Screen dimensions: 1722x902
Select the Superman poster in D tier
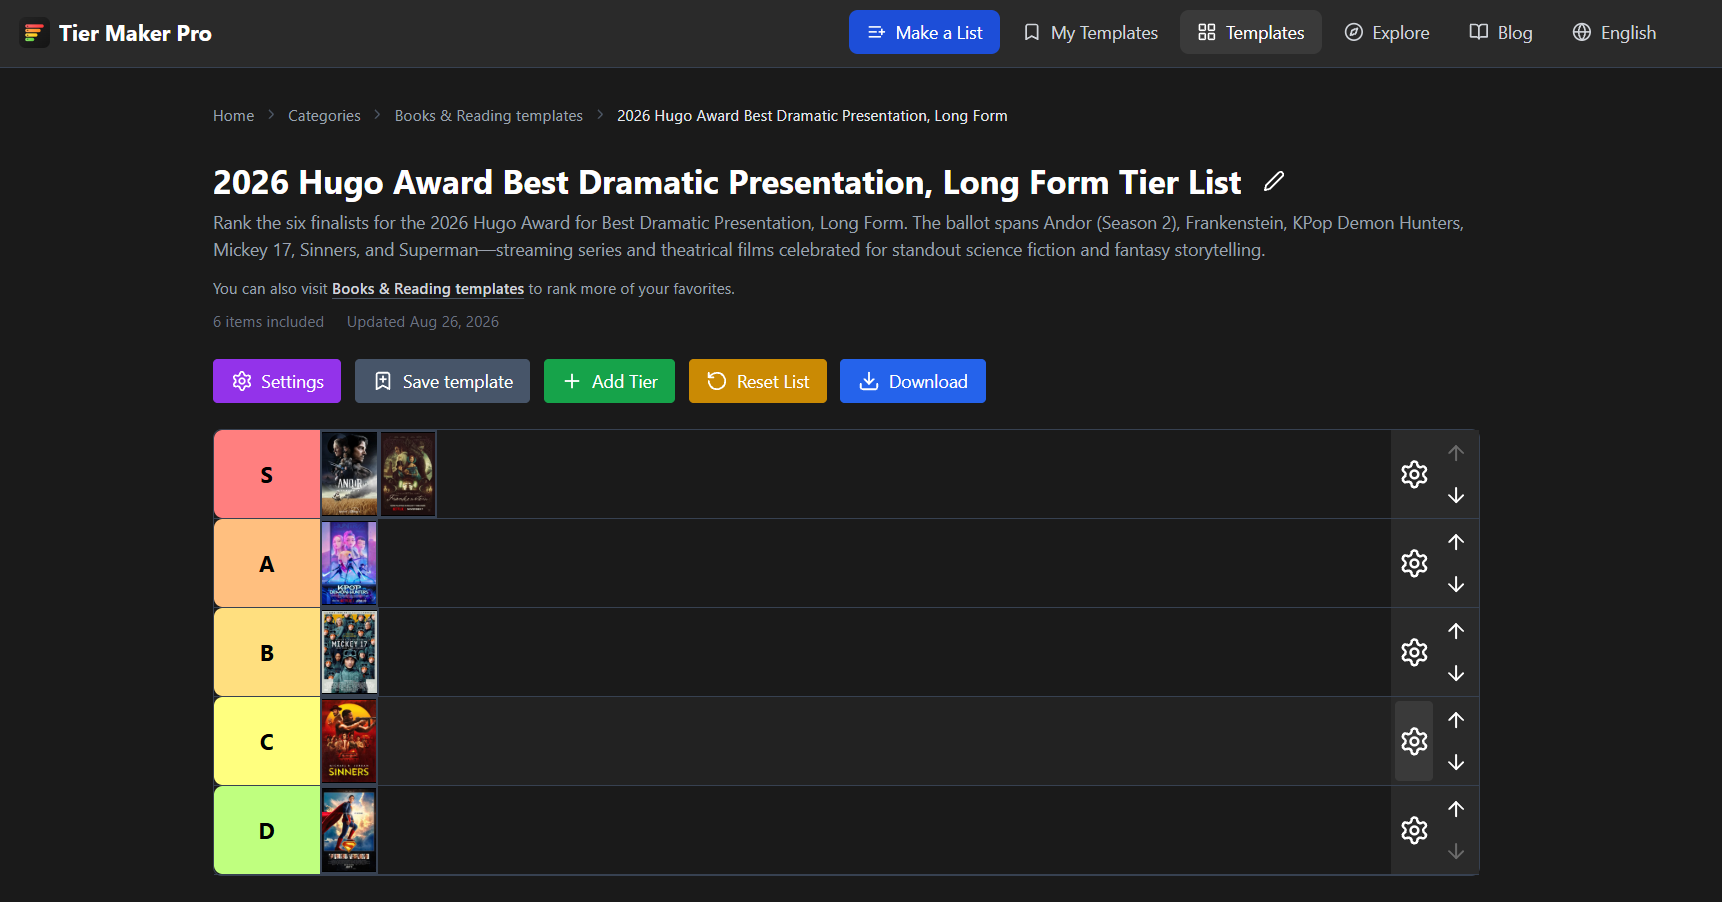(x=349, y=830)
